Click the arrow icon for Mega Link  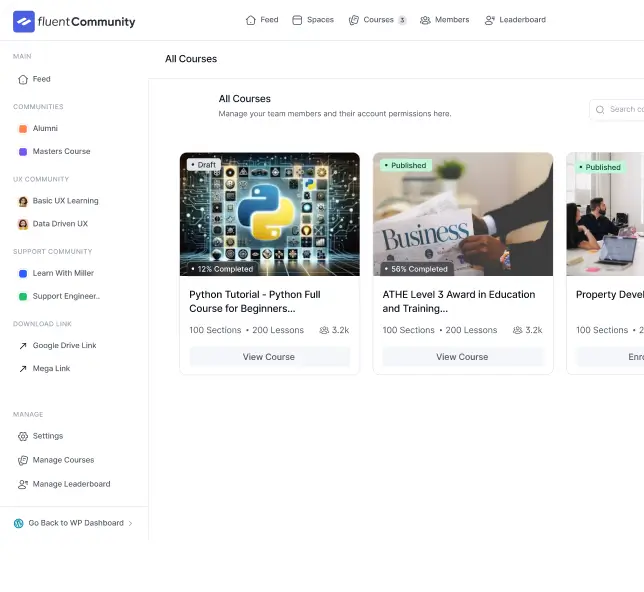[23, 369]
